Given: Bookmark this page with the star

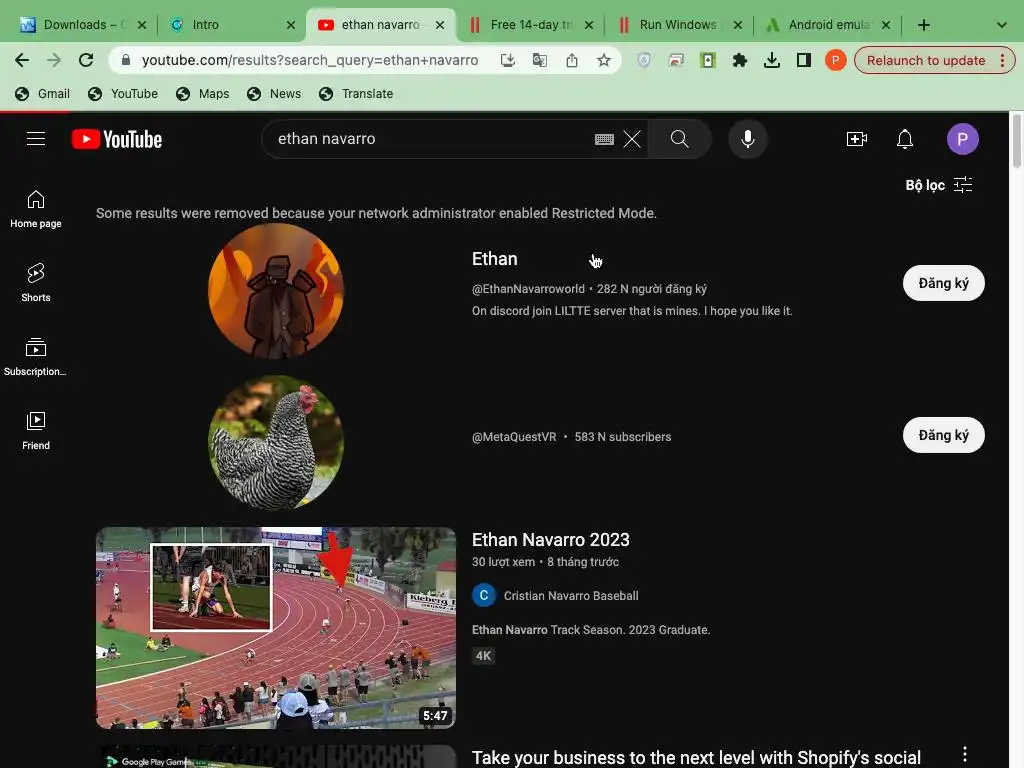Looking at the screenshot, I should coord(603,60).
